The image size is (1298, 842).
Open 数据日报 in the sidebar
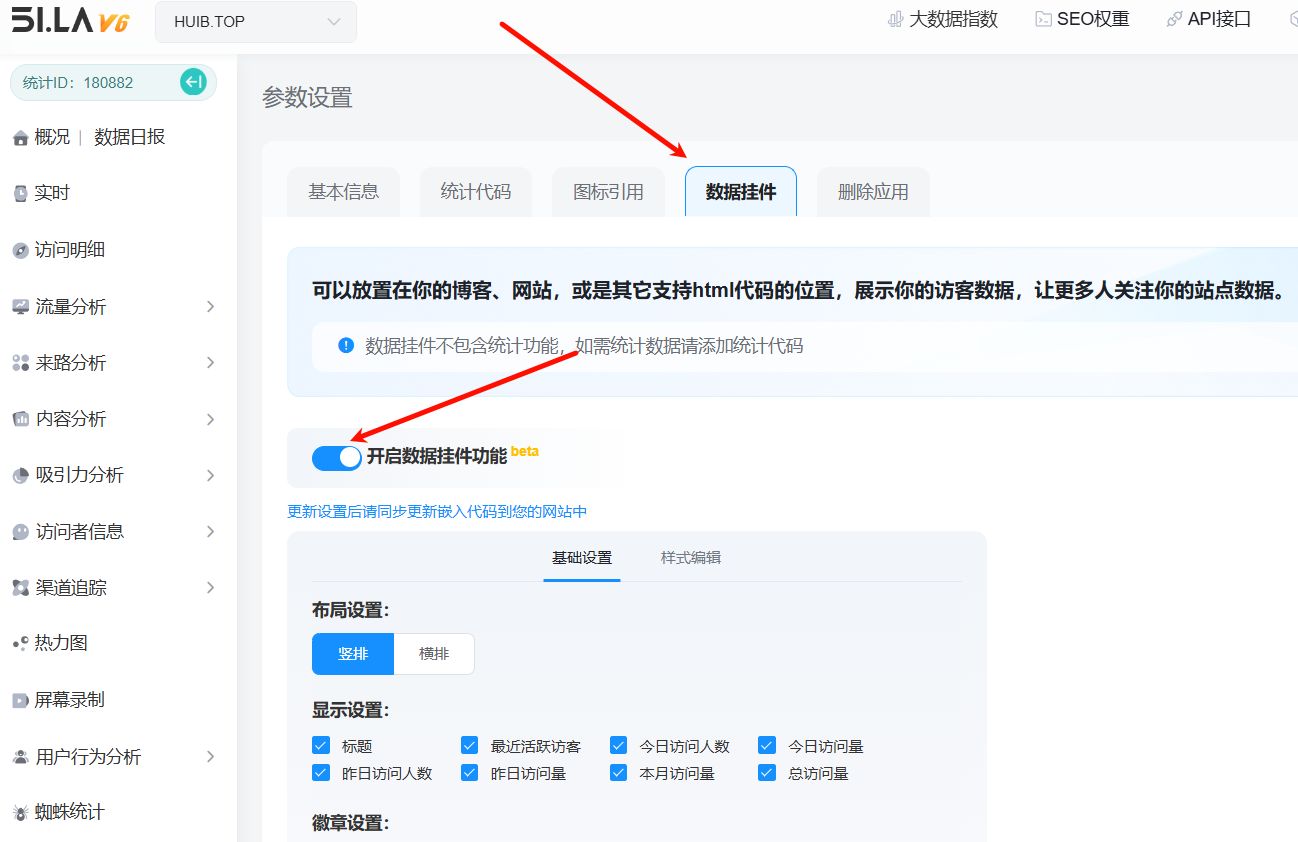click(130, 137)
